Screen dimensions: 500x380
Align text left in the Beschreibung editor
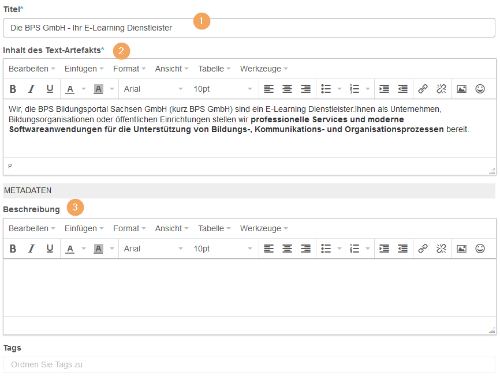(x=269, y=249)
